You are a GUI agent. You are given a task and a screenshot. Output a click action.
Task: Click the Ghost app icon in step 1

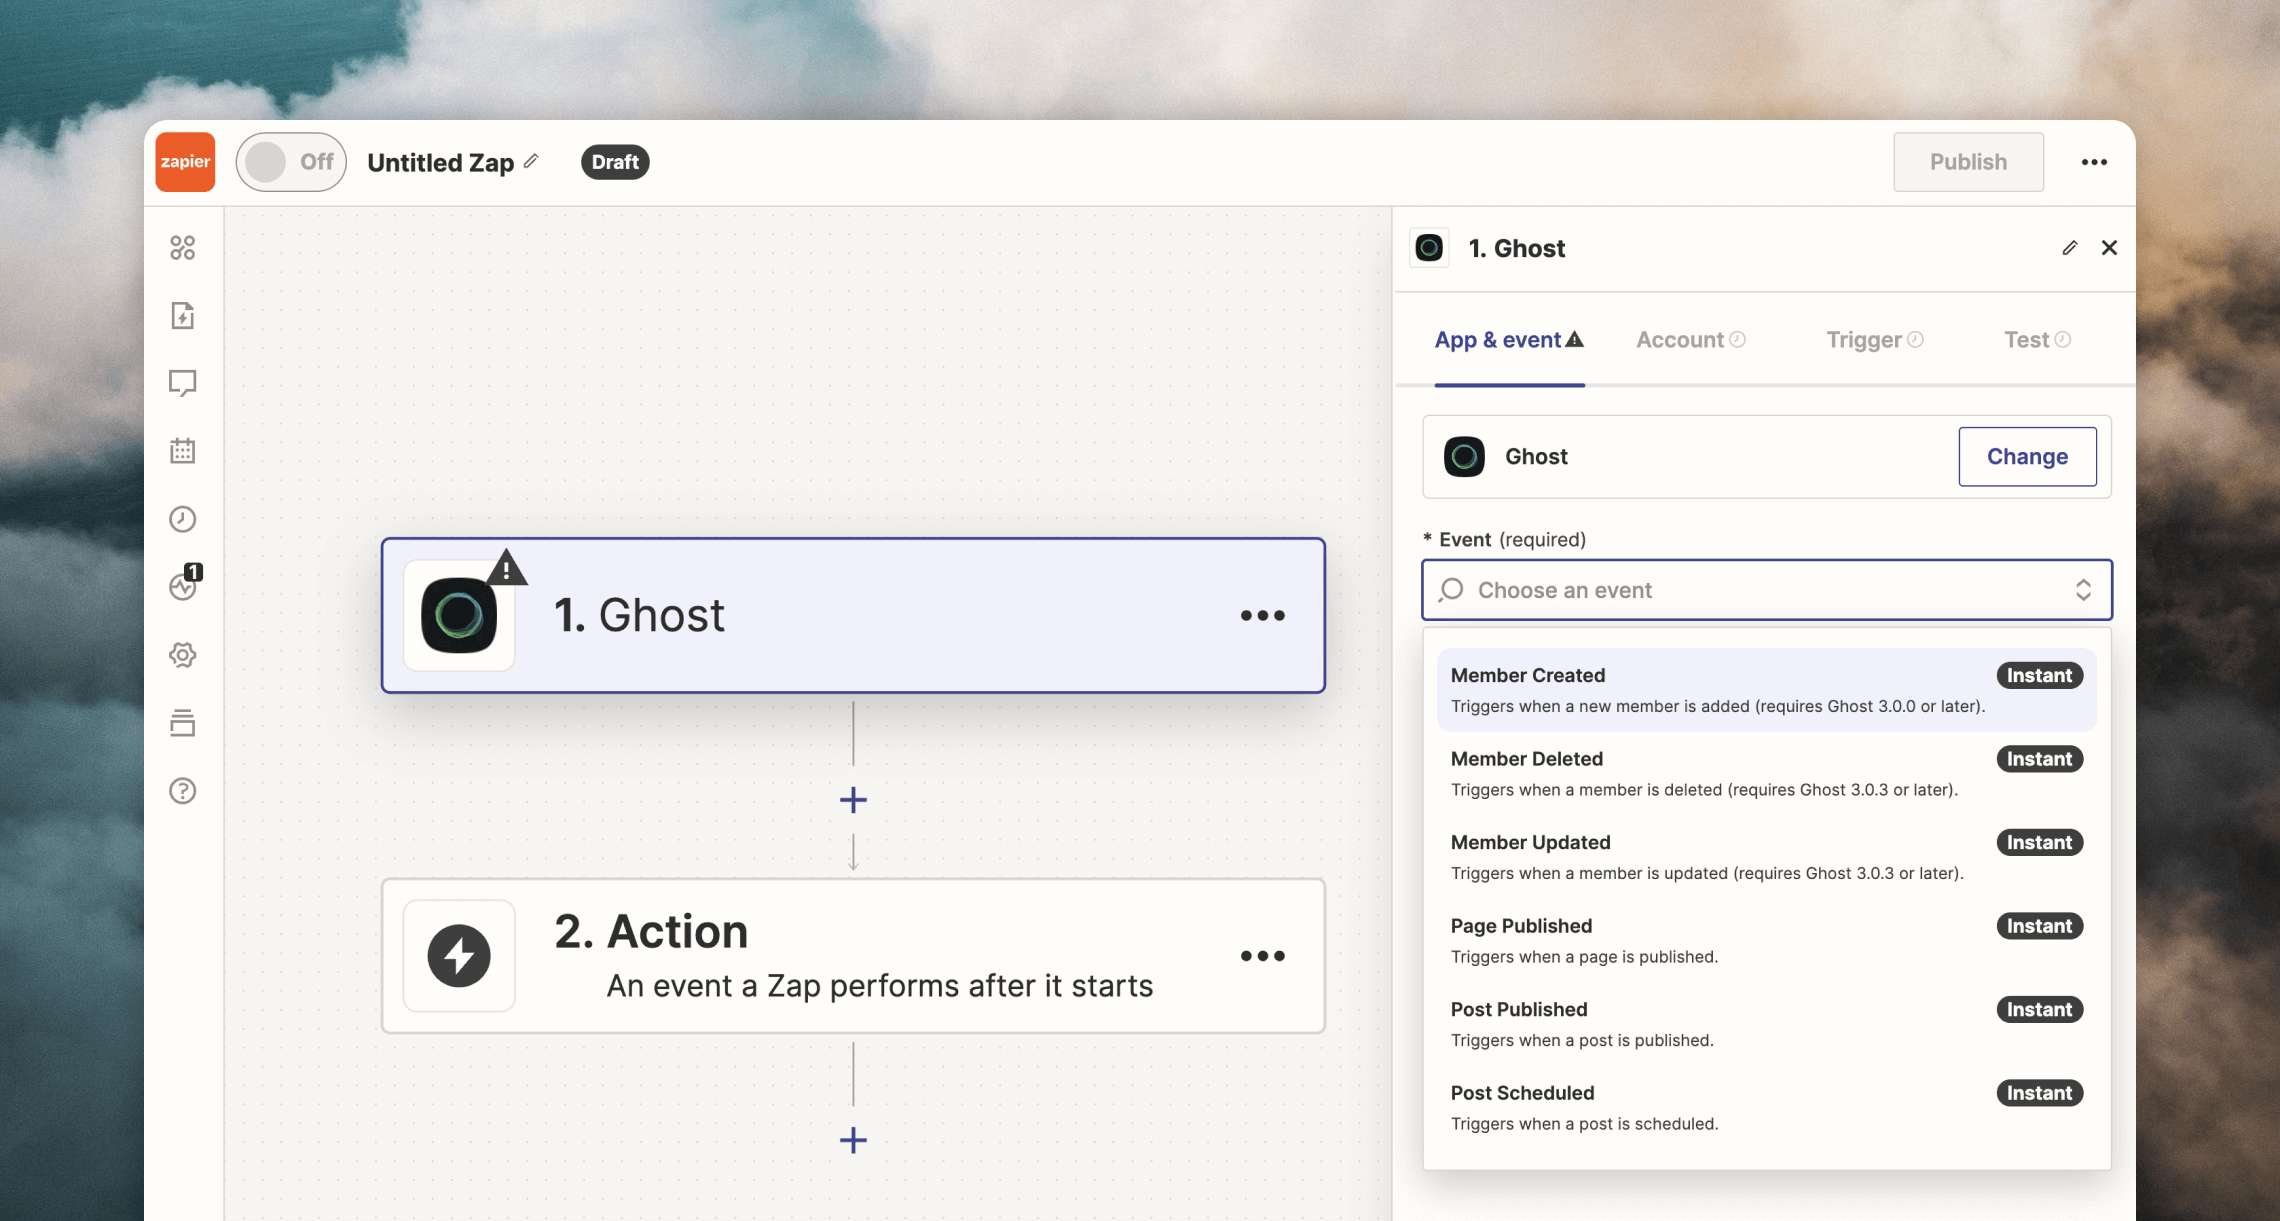[x=459, y=615]
